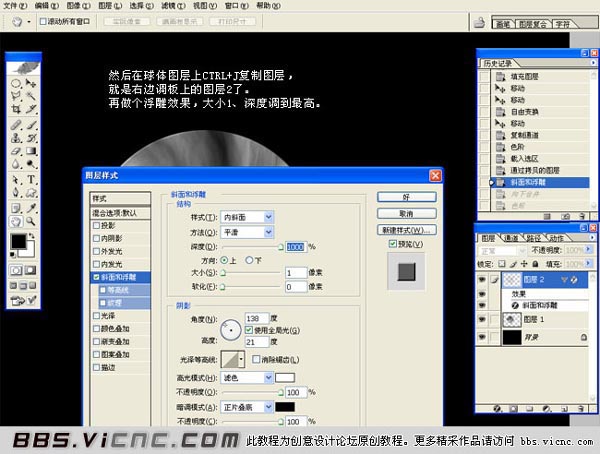Screen dimensions: 600x454
Task: Switch to the 通道 (Channels) tab
Action: (x=511, y=238)
